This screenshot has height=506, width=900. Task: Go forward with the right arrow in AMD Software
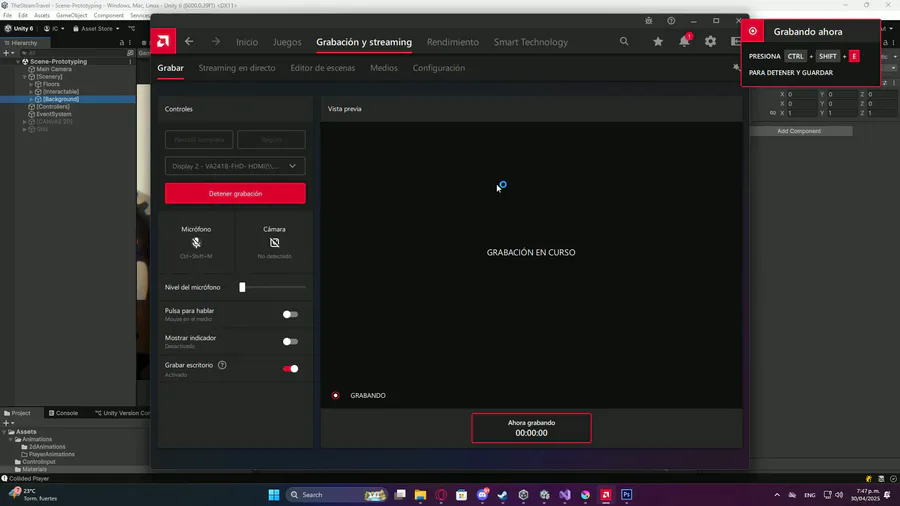click(x=216, y=41)
